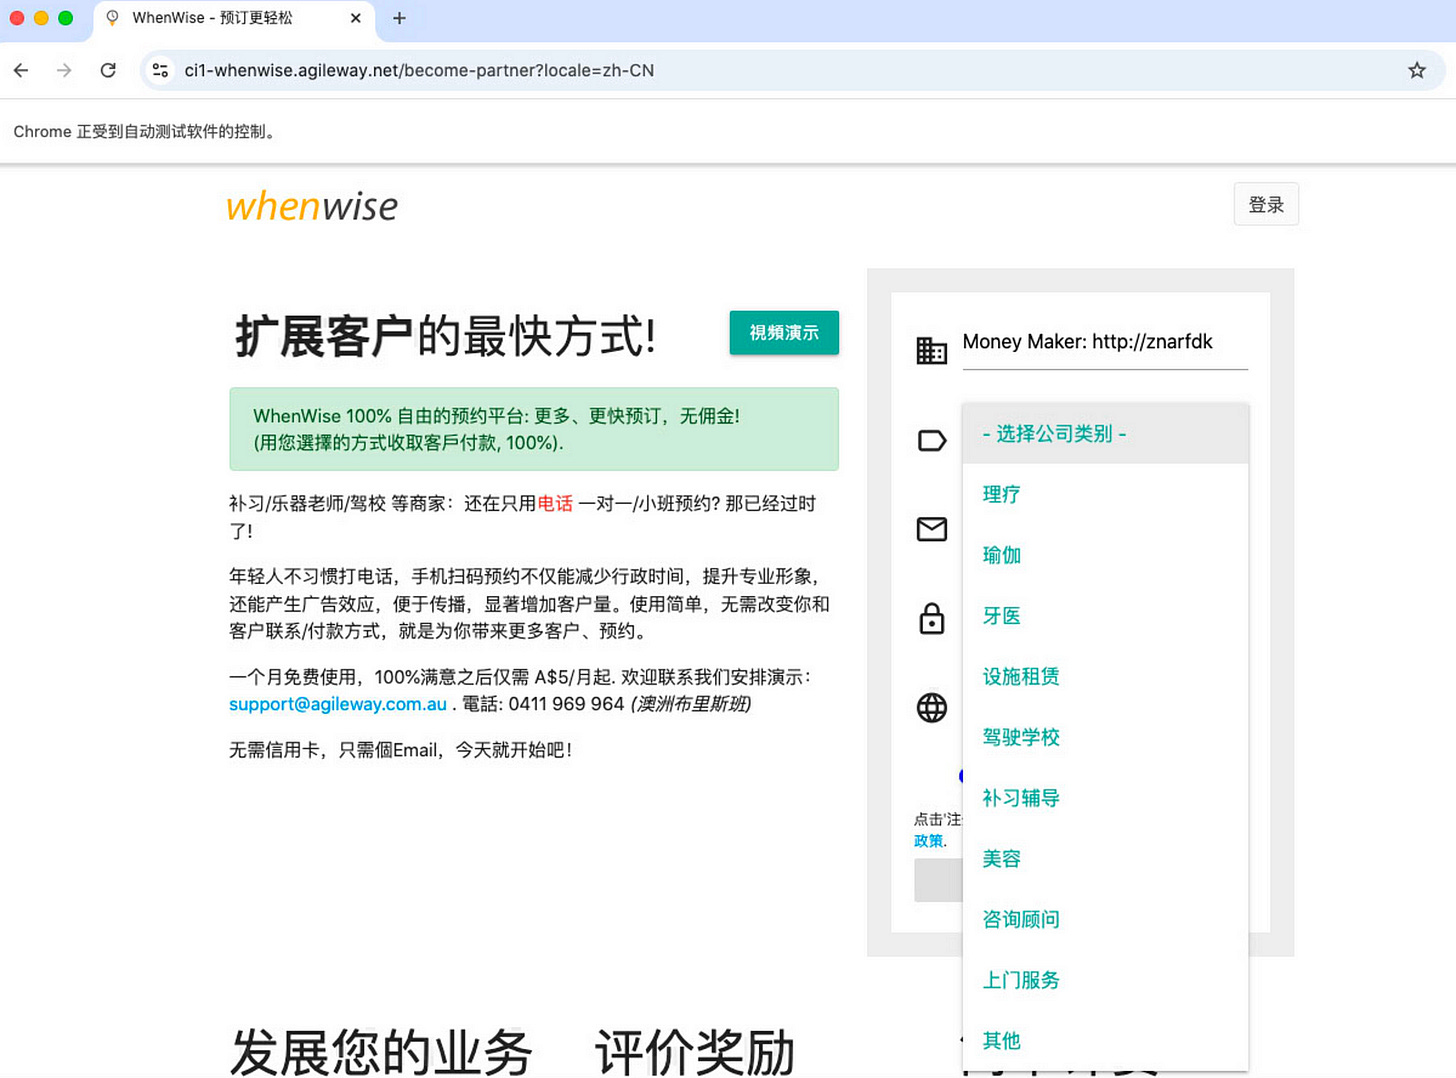Close the WhenWise tab

tap(355, 18)
